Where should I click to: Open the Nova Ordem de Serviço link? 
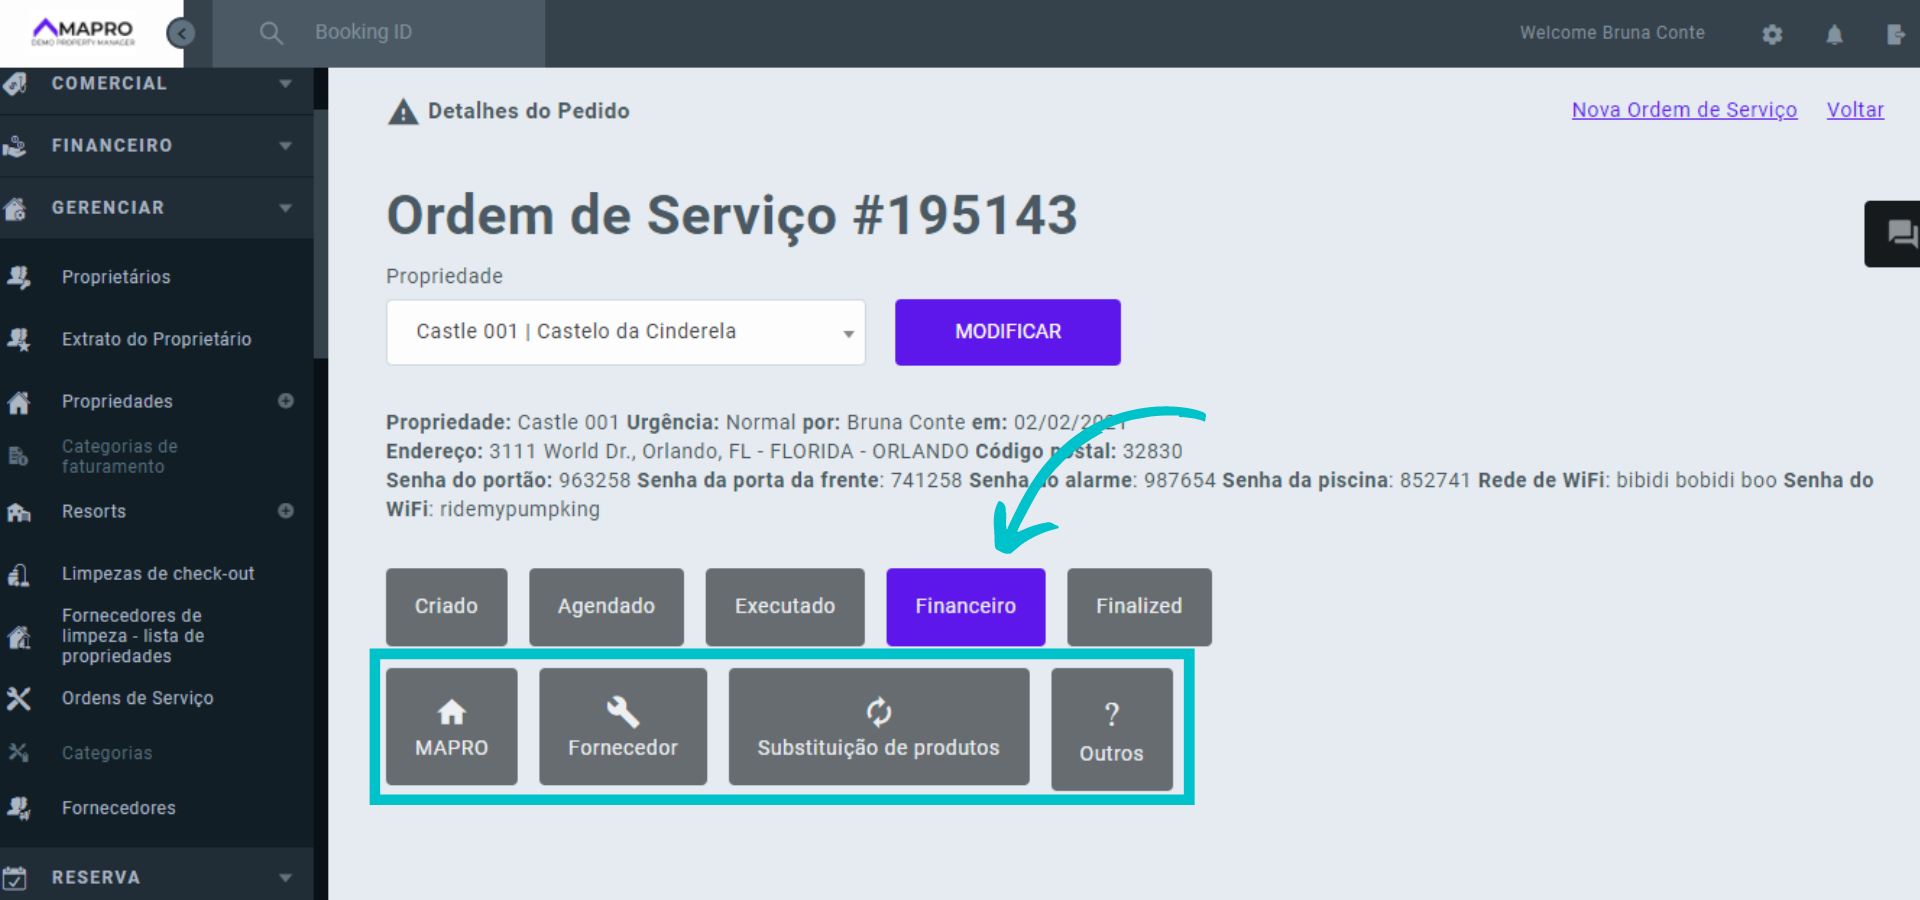click(x=1684, y=110)
